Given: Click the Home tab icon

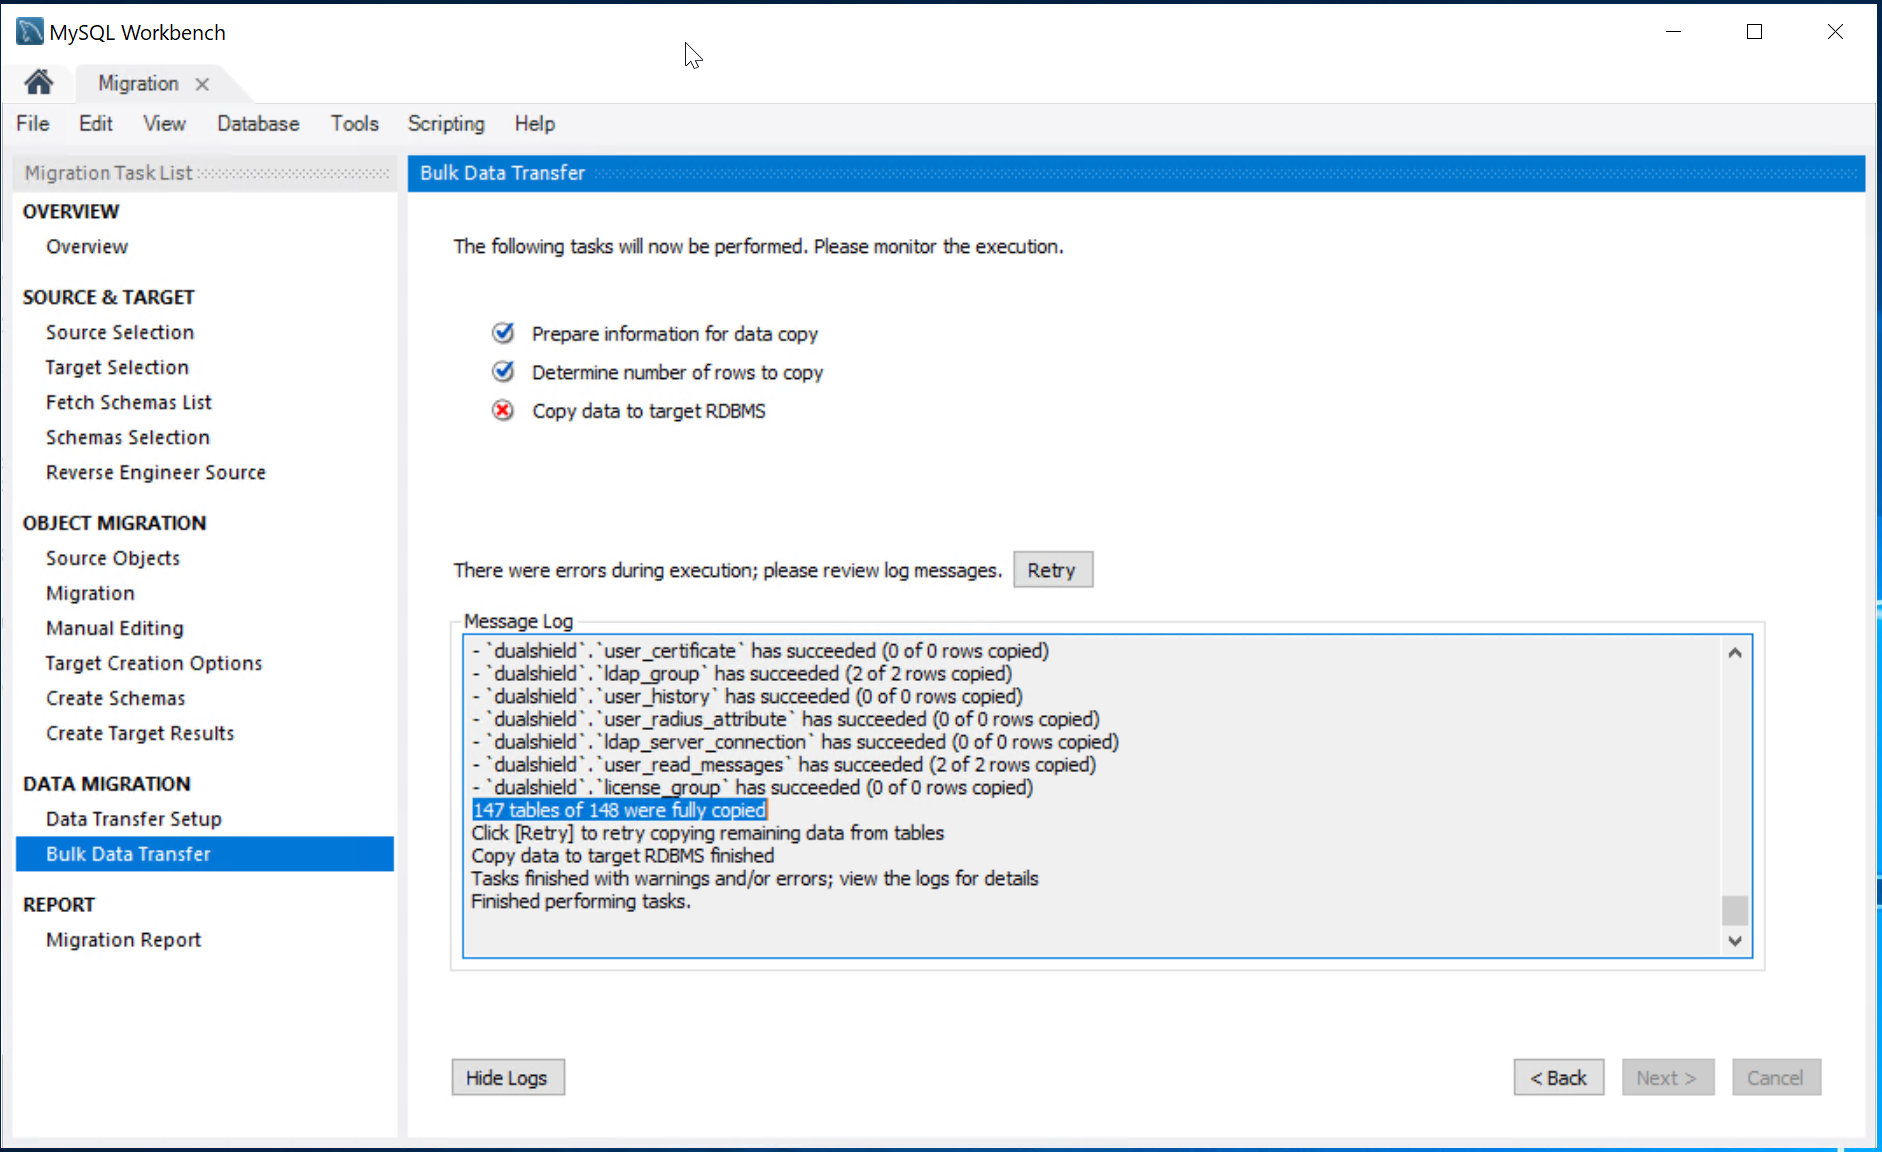Looking at the screenshot, I should click(39, 83).
